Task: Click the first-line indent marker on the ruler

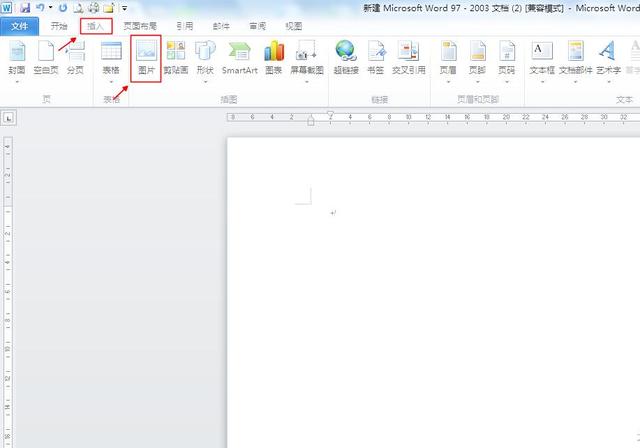Action: 330,114
